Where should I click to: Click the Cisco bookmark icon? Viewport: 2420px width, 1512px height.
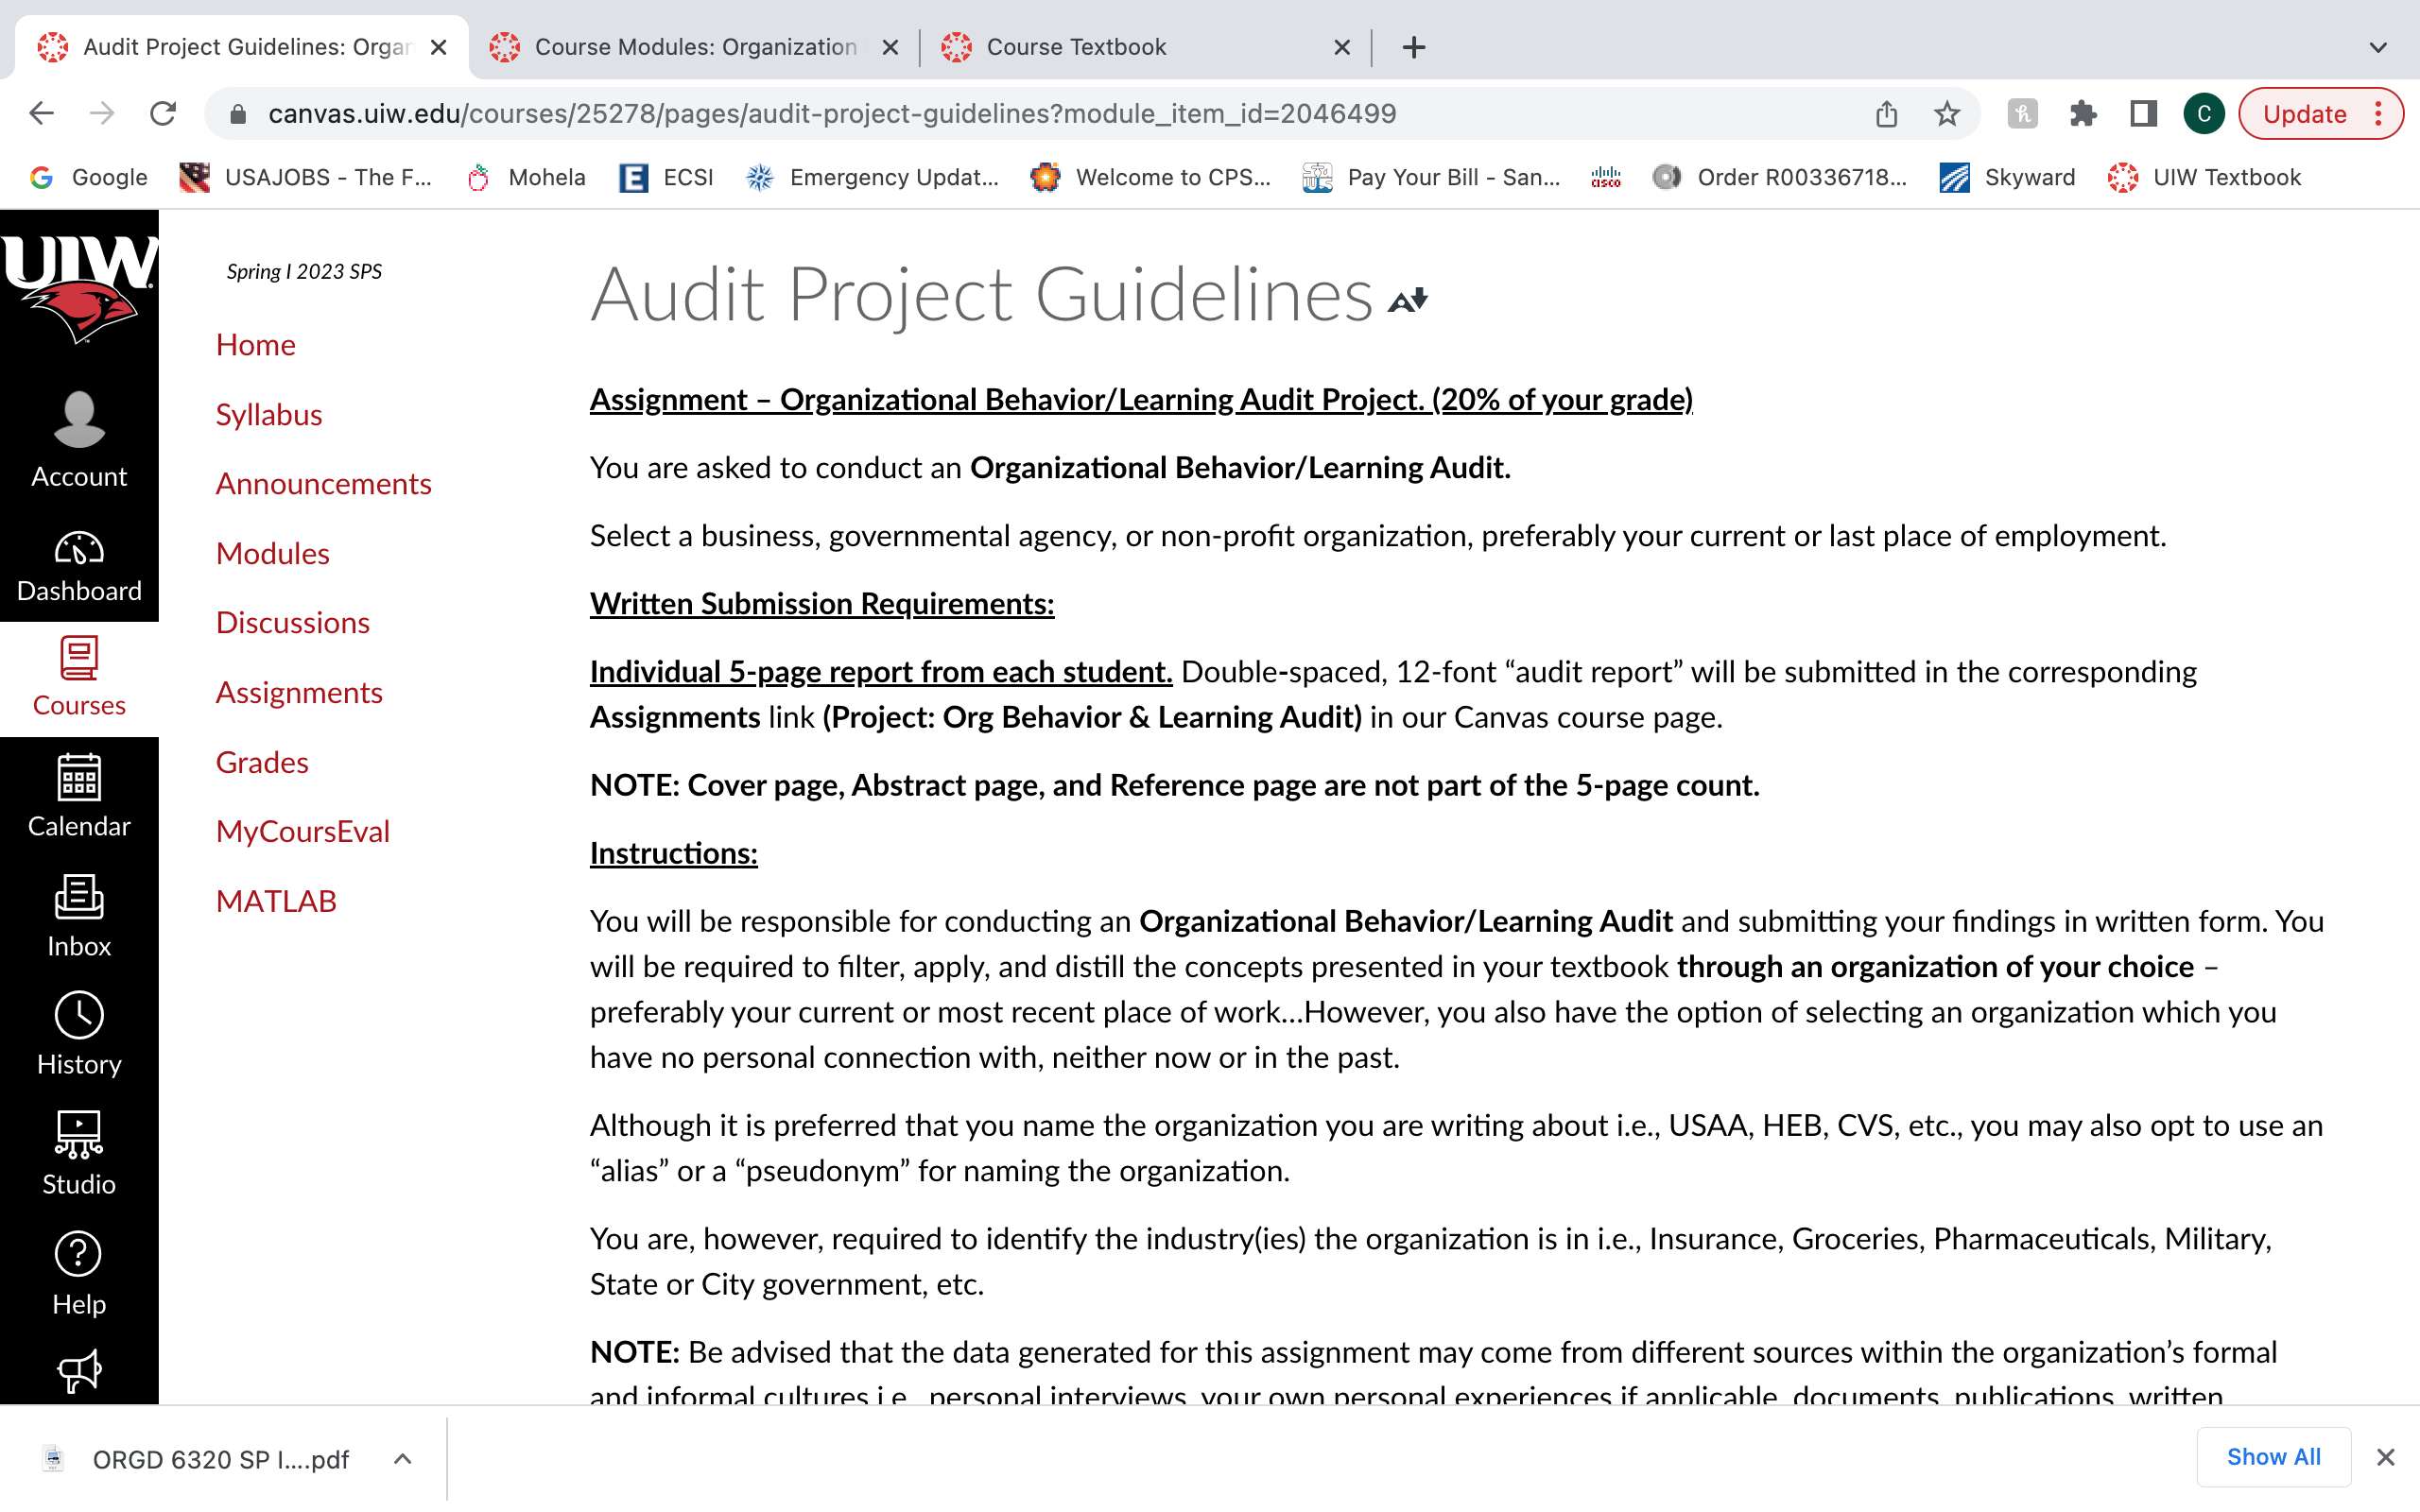[1605, 177]
